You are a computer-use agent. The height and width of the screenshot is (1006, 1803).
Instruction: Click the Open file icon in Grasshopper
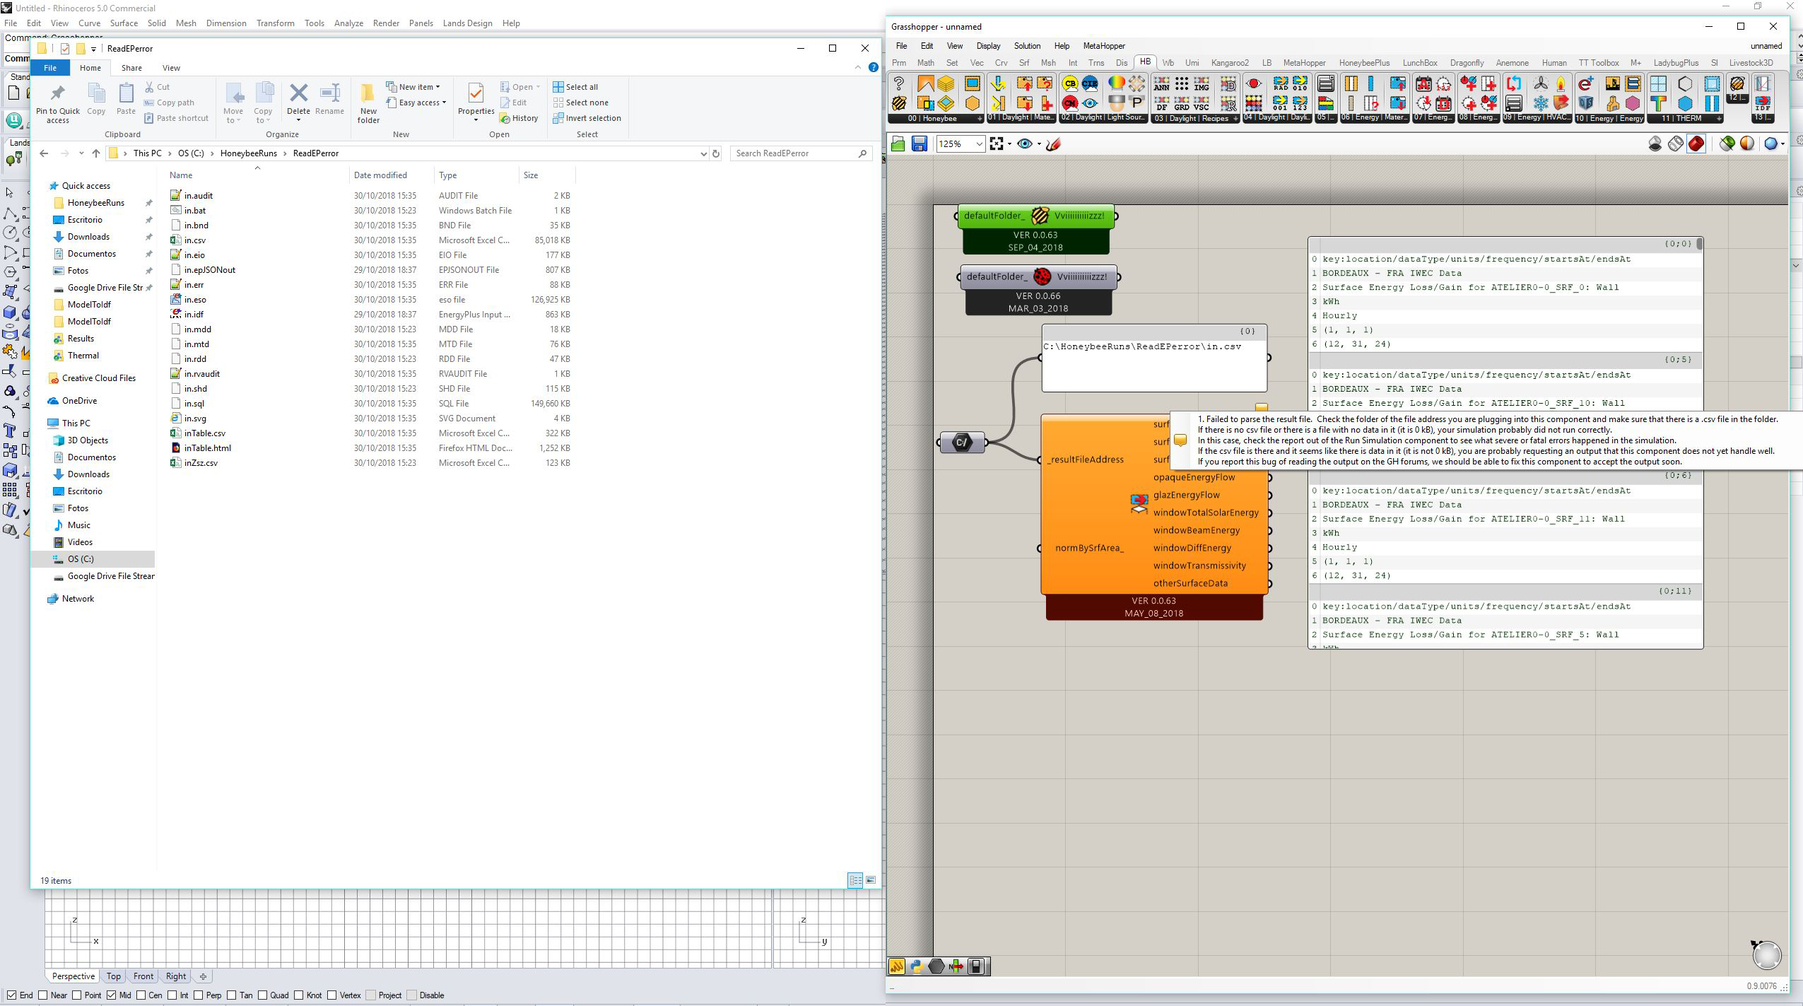(898, 144)
